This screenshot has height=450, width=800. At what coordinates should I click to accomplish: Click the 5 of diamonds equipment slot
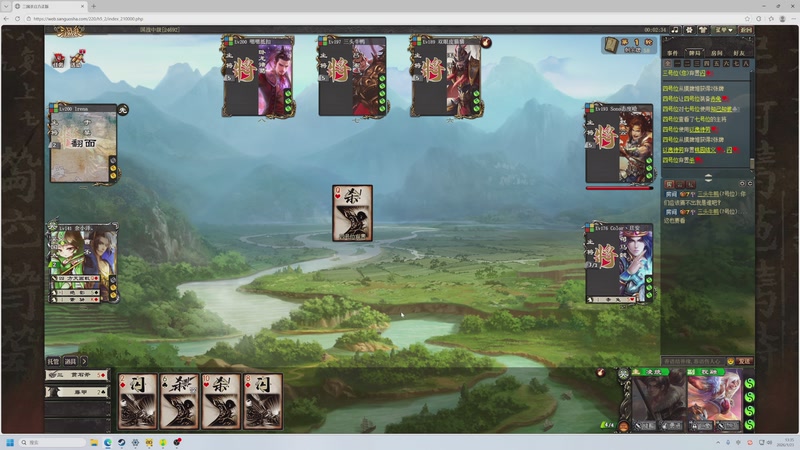click(x=77, y=375)
